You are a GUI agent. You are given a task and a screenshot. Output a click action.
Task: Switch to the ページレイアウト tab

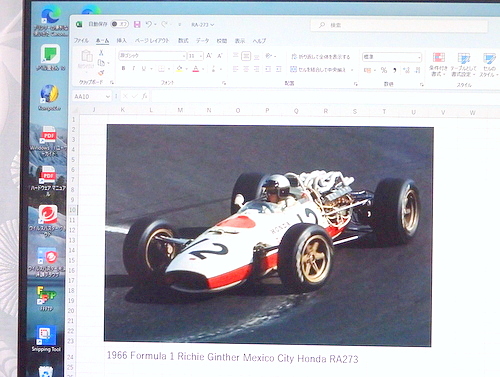152,41
